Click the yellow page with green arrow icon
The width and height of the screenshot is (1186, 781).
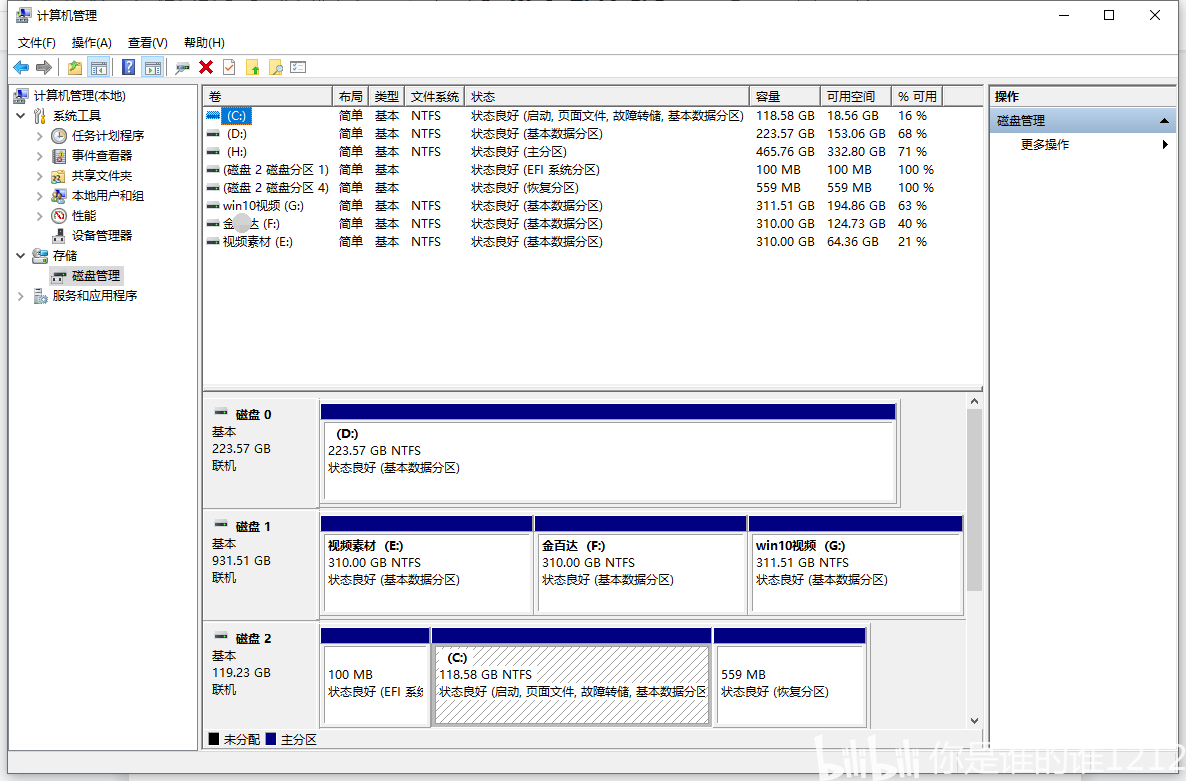(x=253, y=67)
